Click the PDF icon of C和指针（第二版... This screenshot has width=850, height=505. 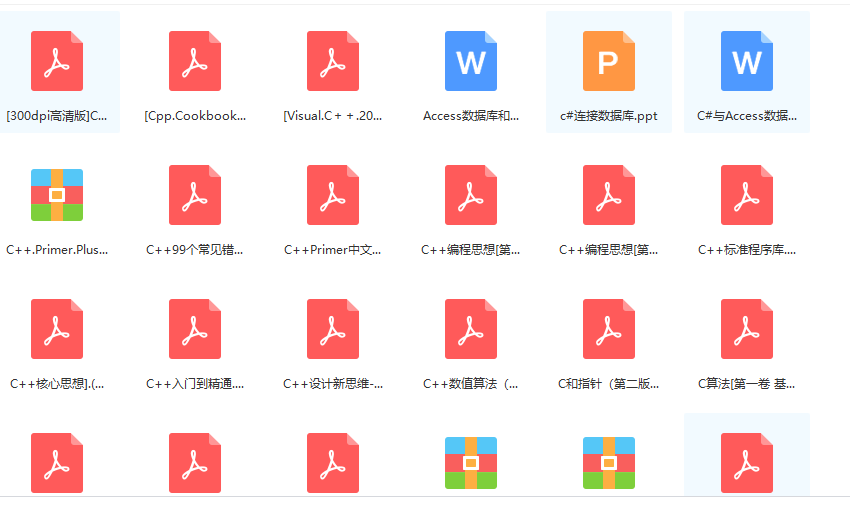pos(609,329)
